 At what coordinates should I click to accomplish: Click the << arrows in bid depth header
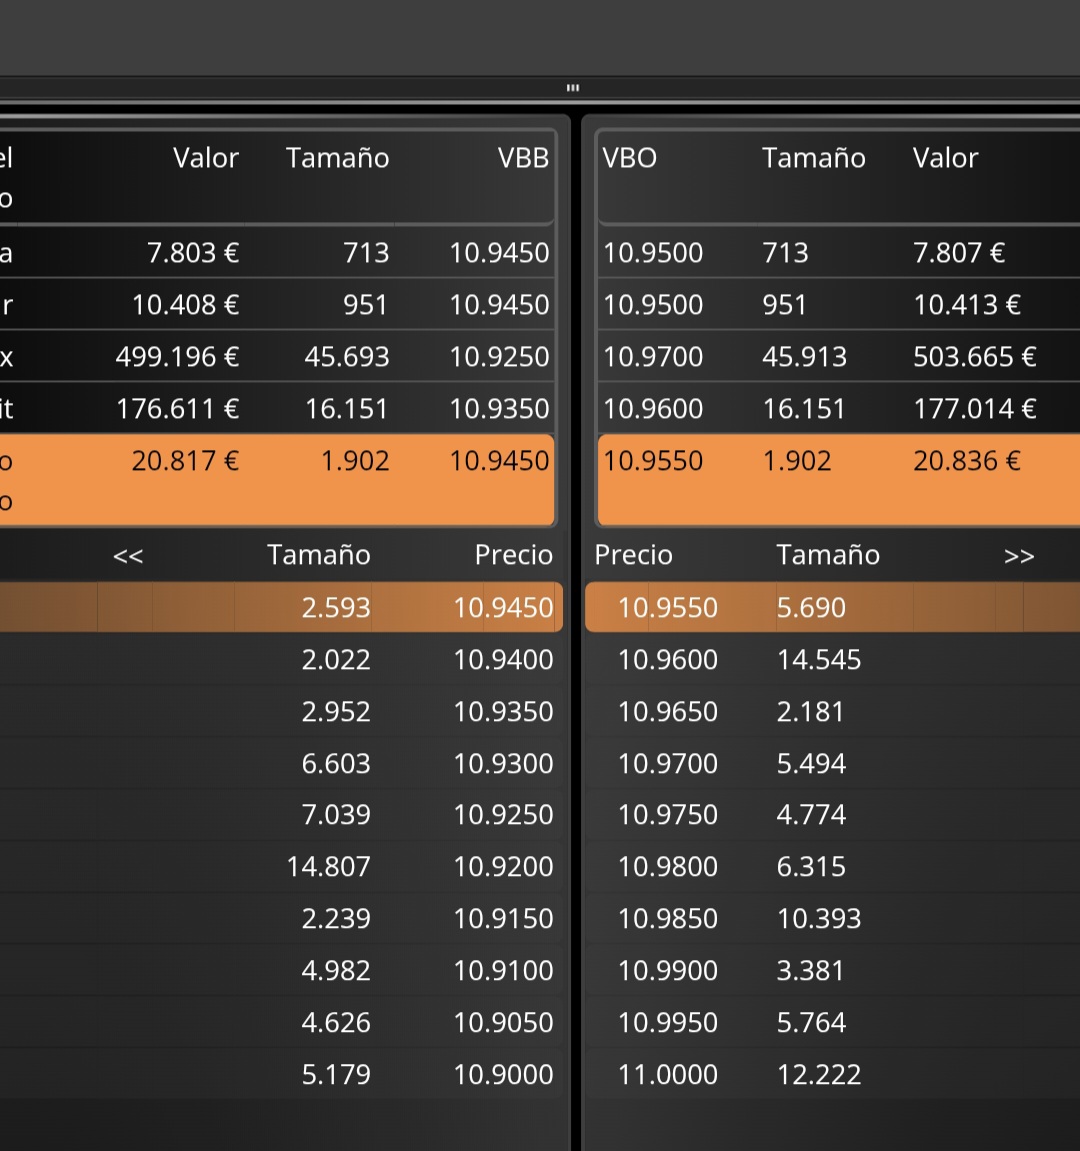pos(128,556)
